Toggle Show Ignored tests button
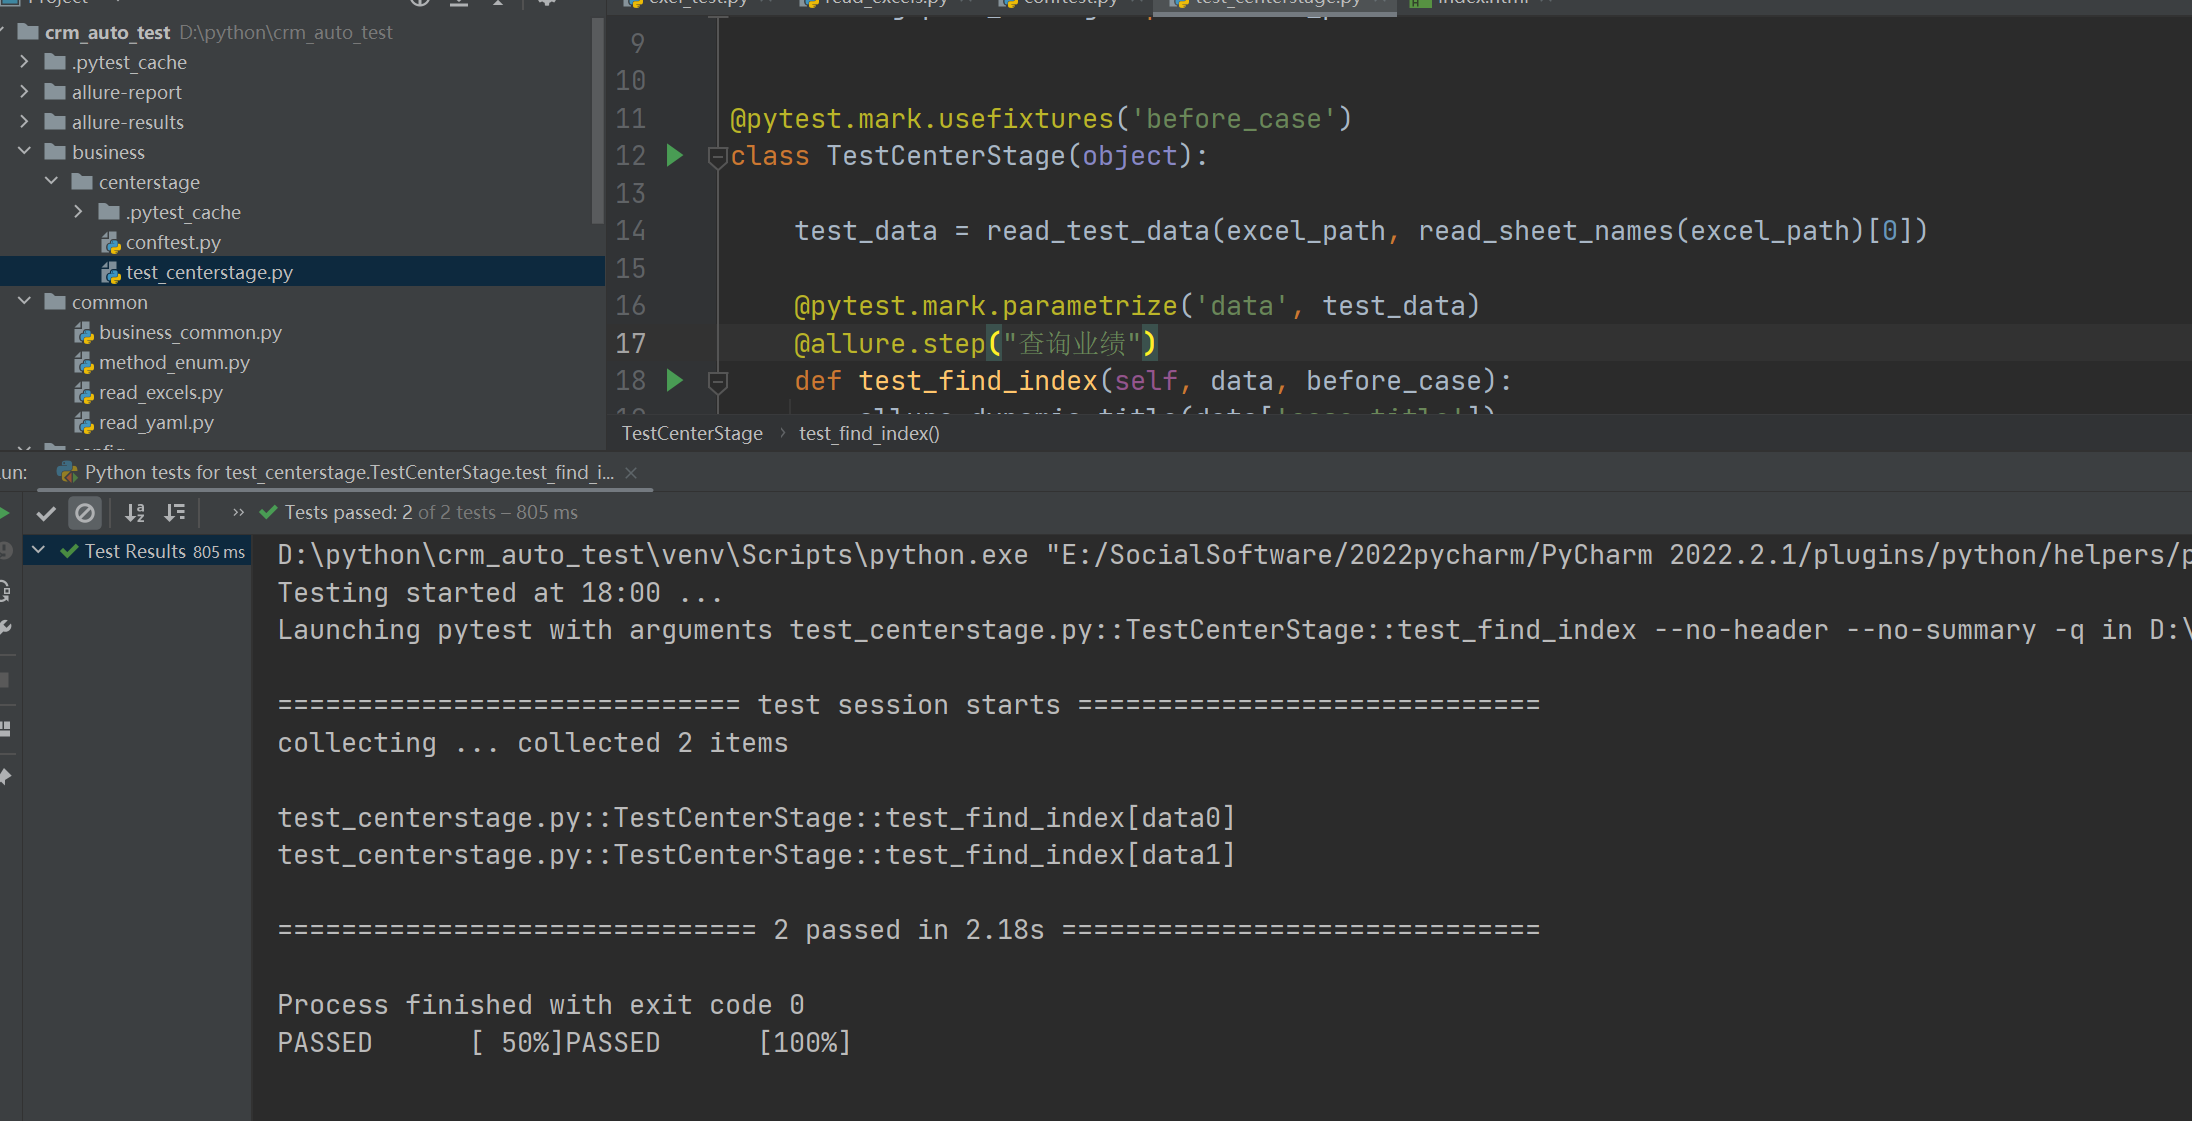2192x1121 pixels. (x=85, y=513)
